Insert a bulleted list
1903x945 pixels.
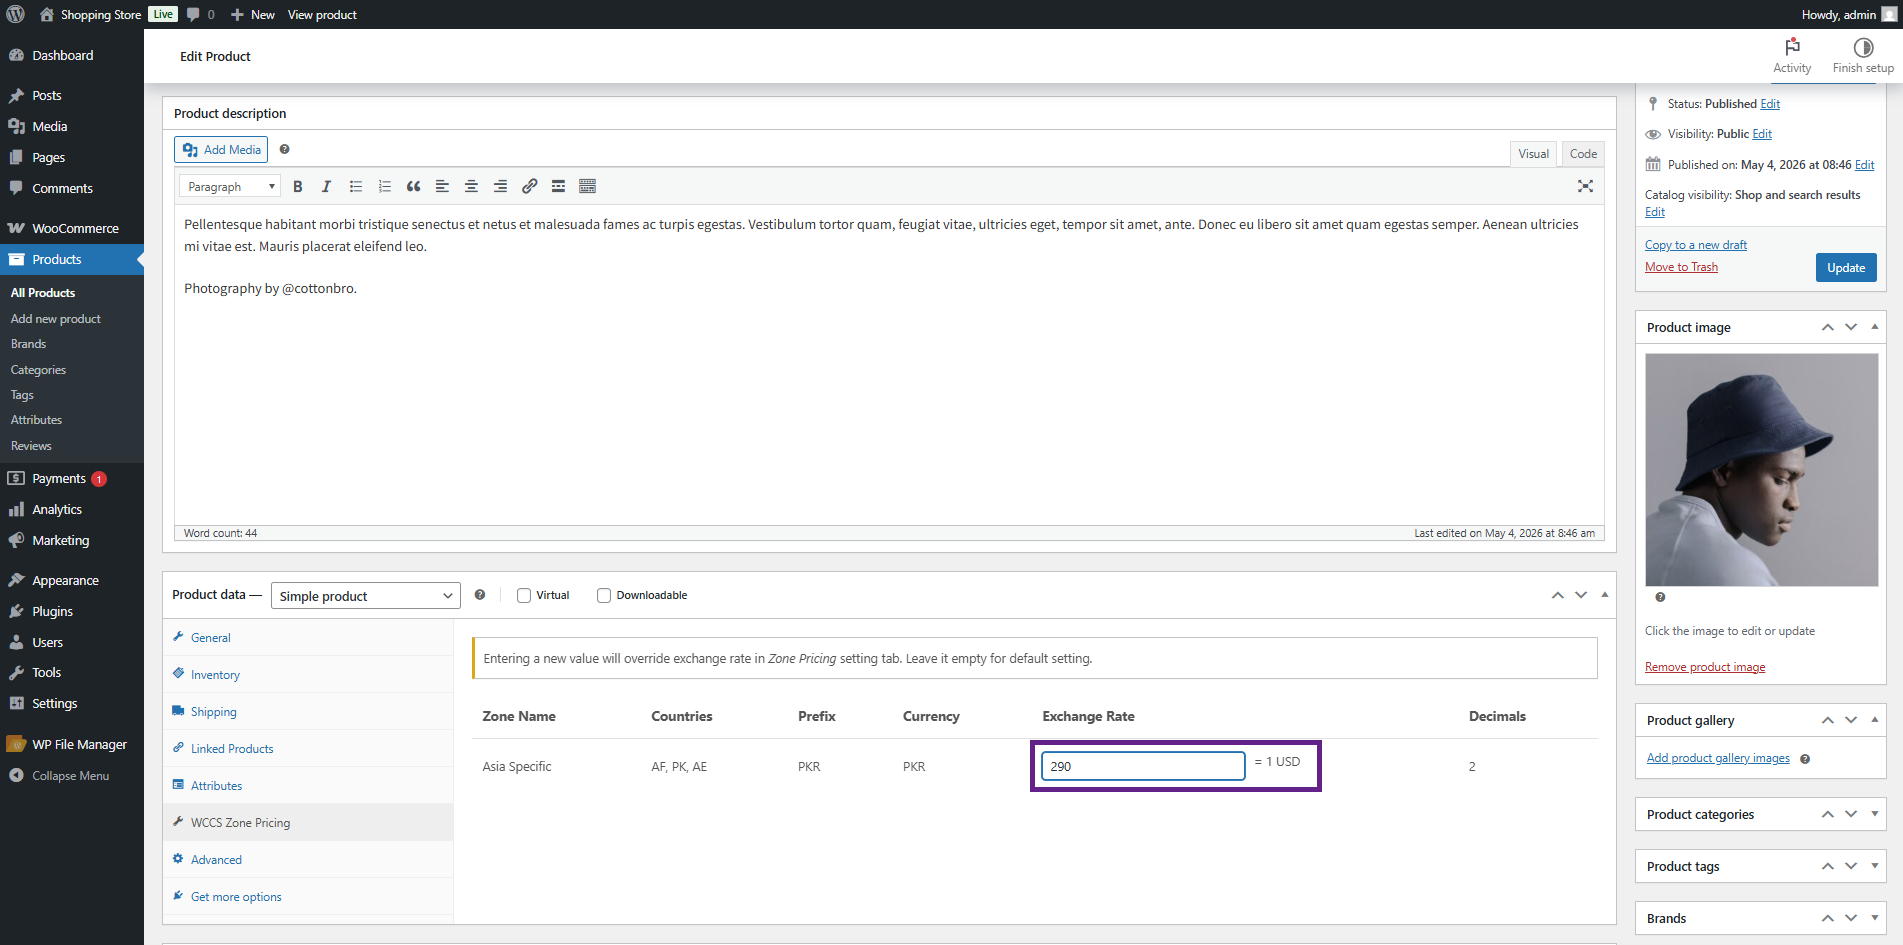click(x=355, y=186)
